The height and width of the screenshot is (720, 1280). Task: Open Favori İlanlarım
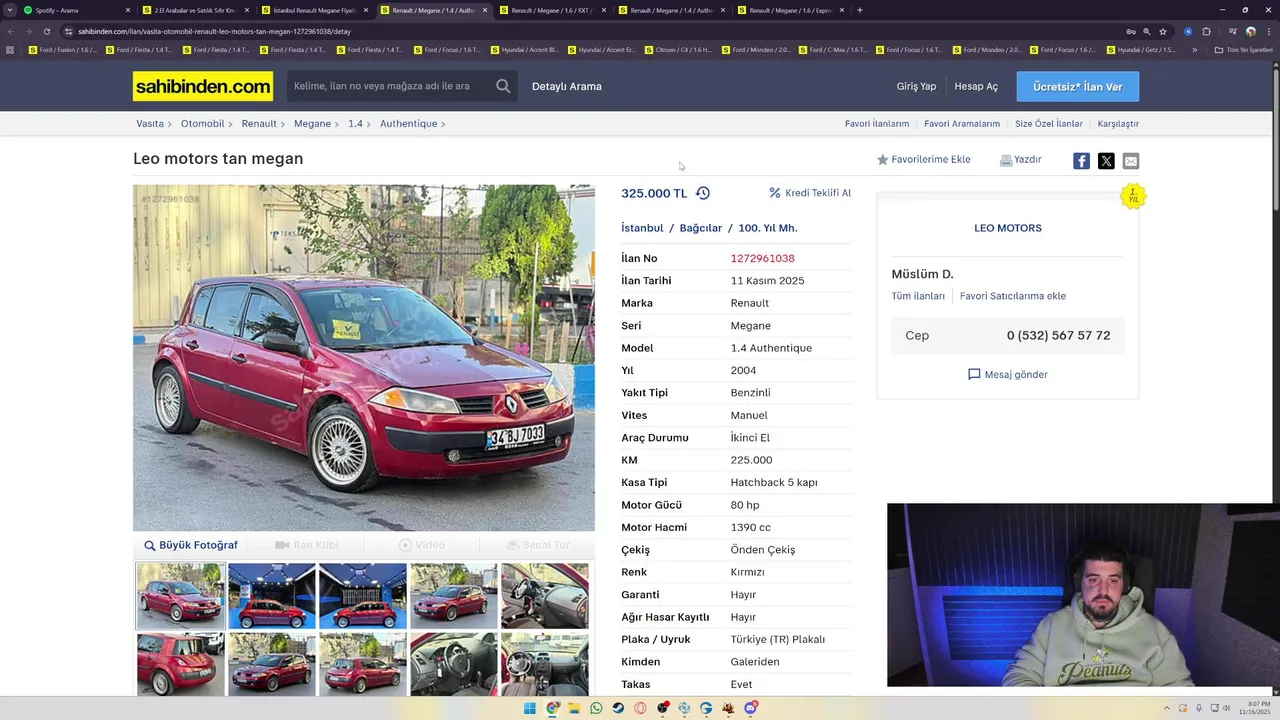click(x=877, y=124)
